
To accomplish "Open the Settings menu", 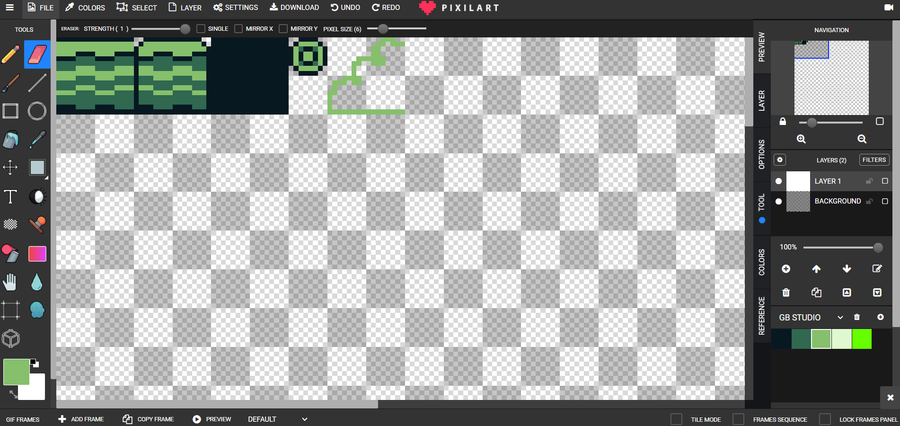I will [235, 7].
